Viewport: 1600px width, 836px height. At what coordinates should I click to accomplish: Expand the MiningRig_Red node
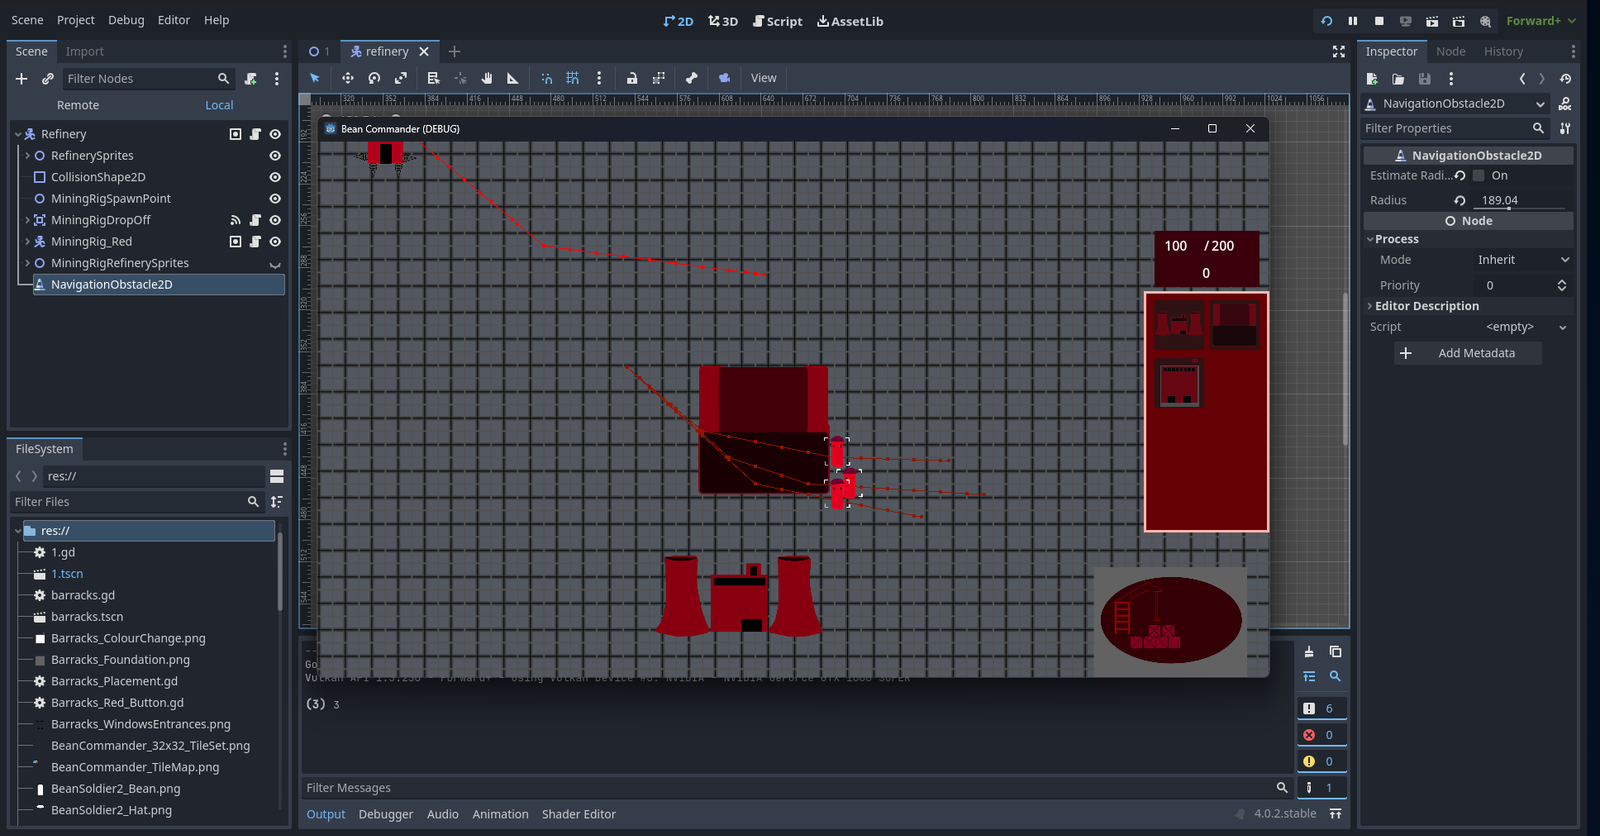coord(27,242)
